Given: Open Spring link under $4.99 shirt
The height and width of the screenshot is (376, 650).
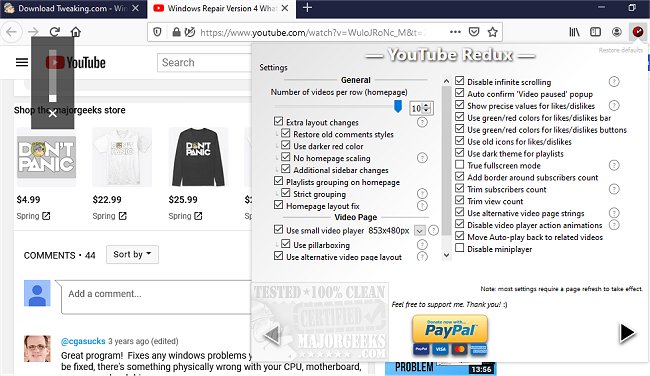Looking at the screenshot, I should [33, 216].
